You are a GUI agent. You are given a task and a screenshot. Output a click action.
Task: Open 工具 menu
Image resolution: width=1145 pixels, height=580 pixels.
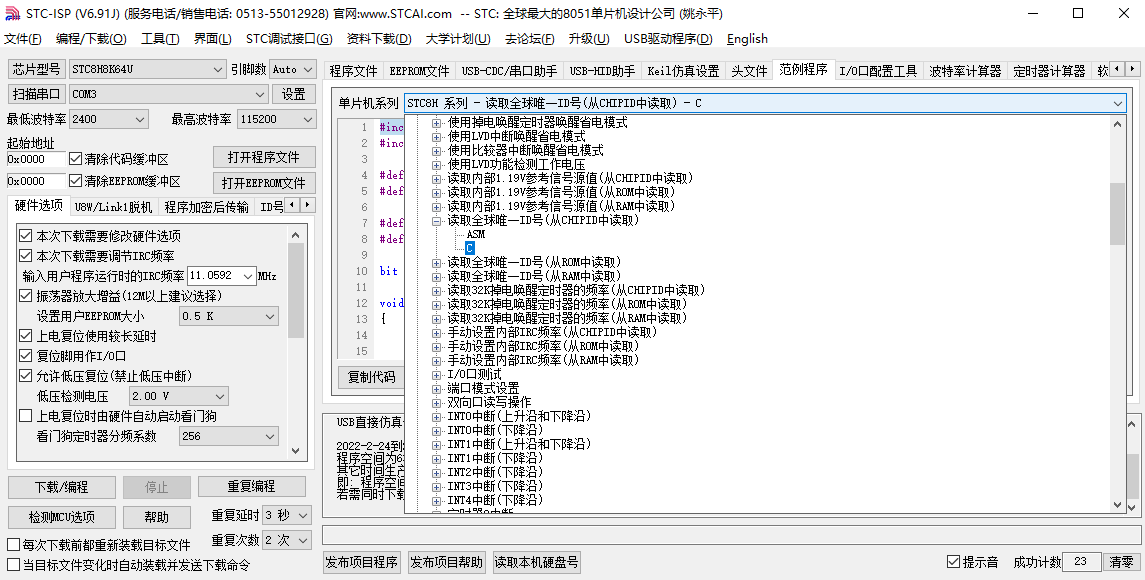pyautogui.click(x=160, y=39)
